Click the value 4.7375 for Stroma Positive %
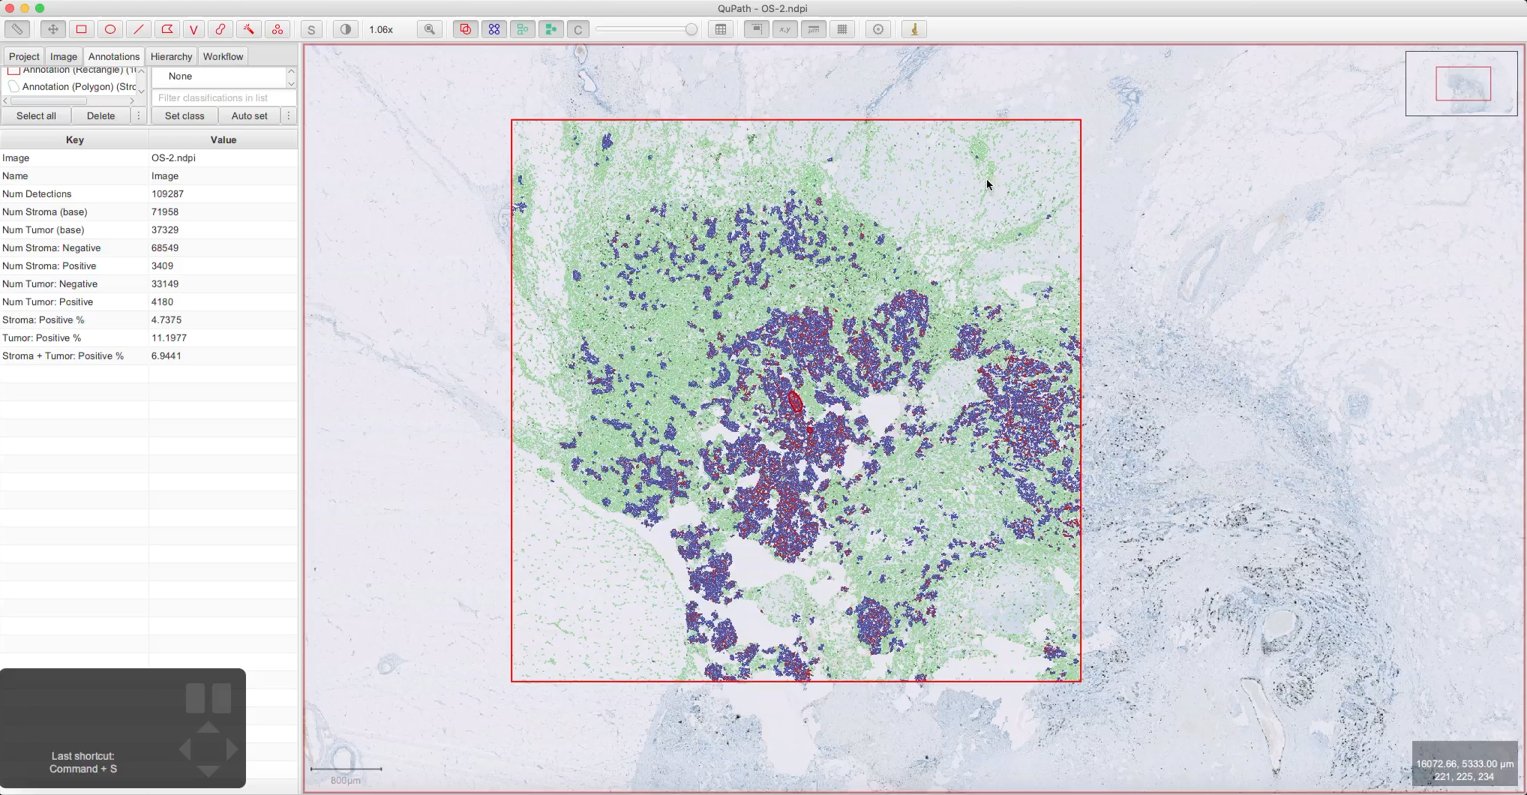 166,320
